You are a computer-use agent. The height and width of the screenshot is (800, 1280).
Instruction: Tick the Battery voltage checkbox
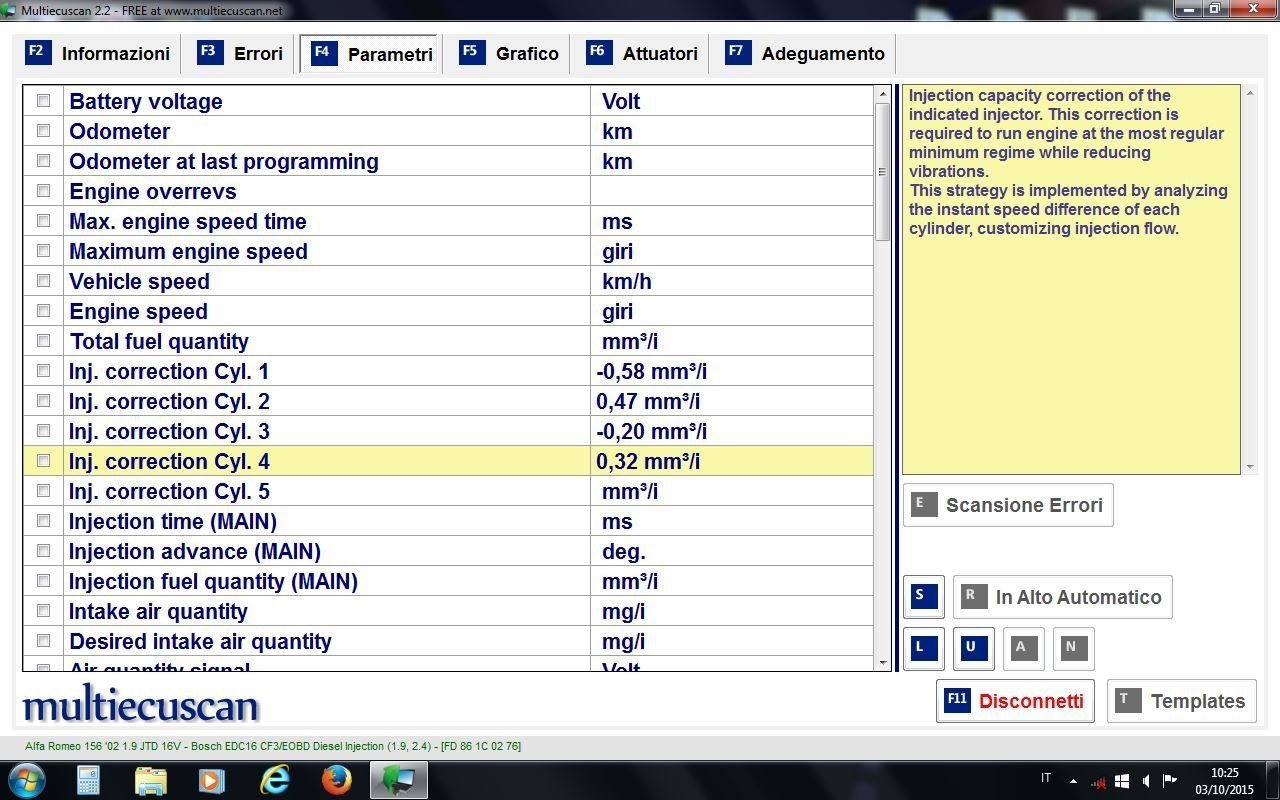[43, 101]
